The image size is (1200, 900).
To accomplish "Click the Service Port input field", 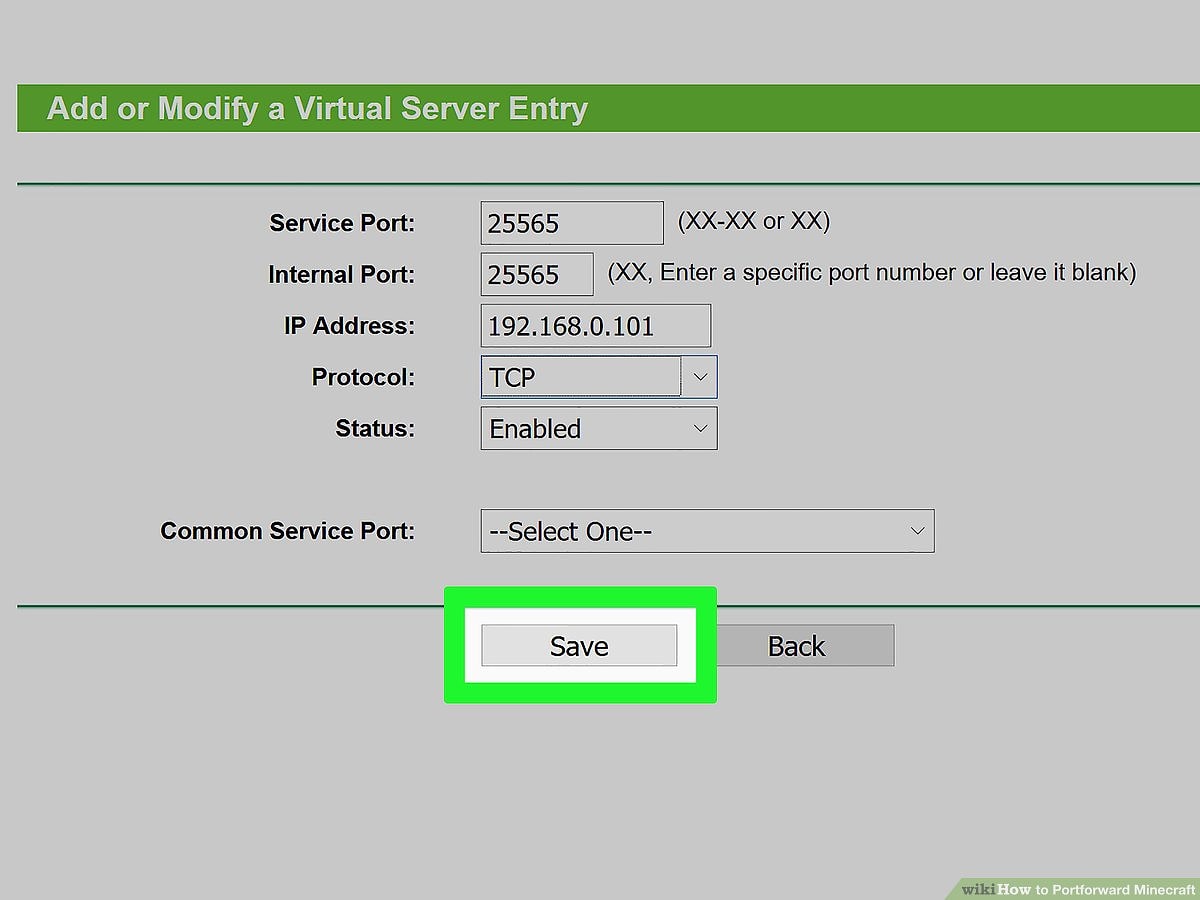I will [x=571, y=222].
